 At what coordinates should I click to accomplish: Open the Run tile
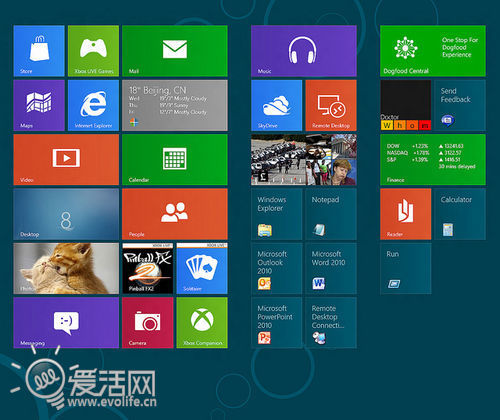pyautogui.click(x=406, y=268)
